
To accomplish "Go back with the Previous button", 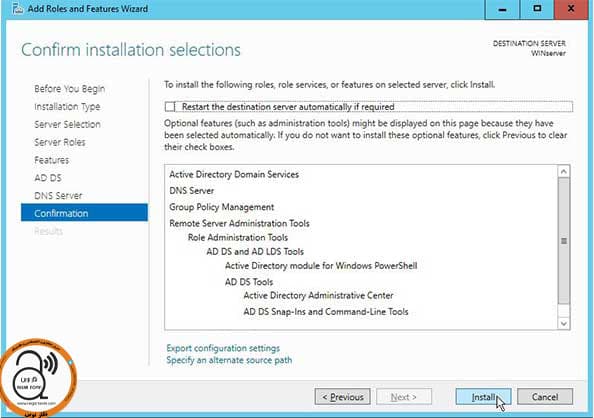I will 342,397.
